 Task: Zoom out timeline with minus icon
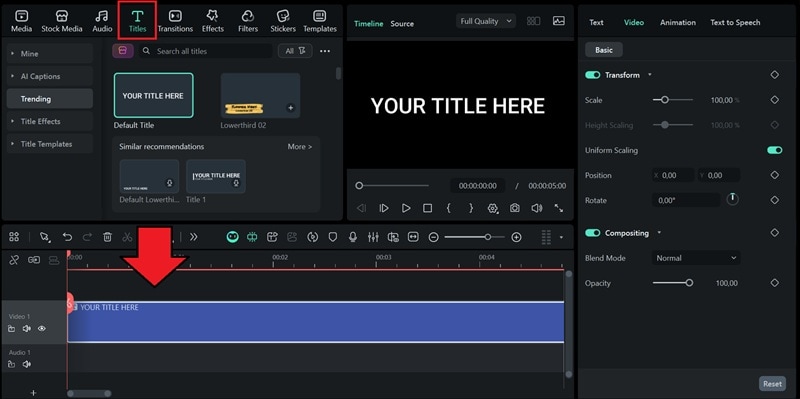coord(433,237)
